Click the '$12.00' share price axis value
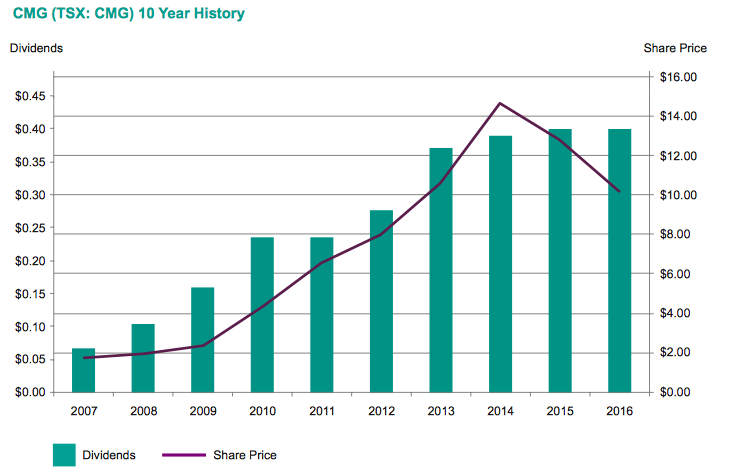 tap(678, 156)
